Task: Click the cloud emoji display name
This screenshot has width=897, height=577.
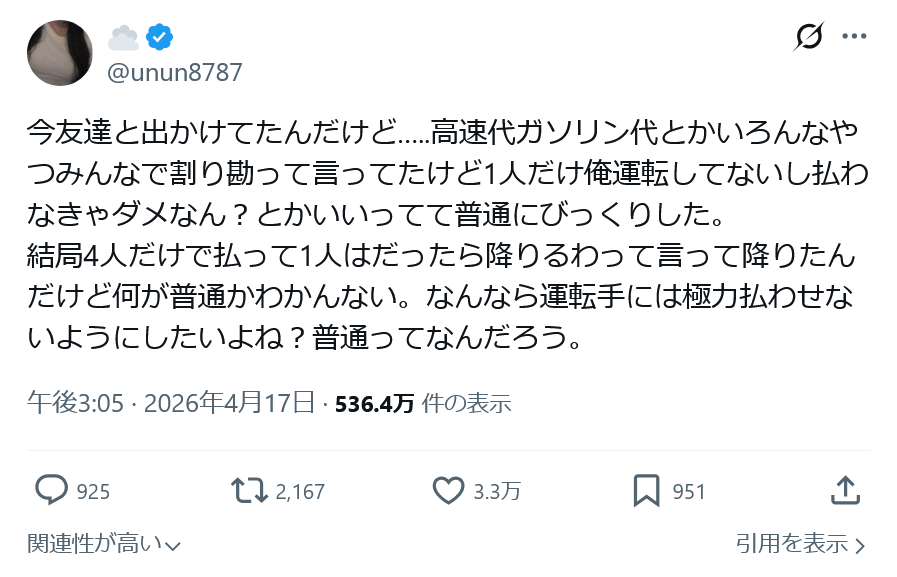Action: click(124, 38)
